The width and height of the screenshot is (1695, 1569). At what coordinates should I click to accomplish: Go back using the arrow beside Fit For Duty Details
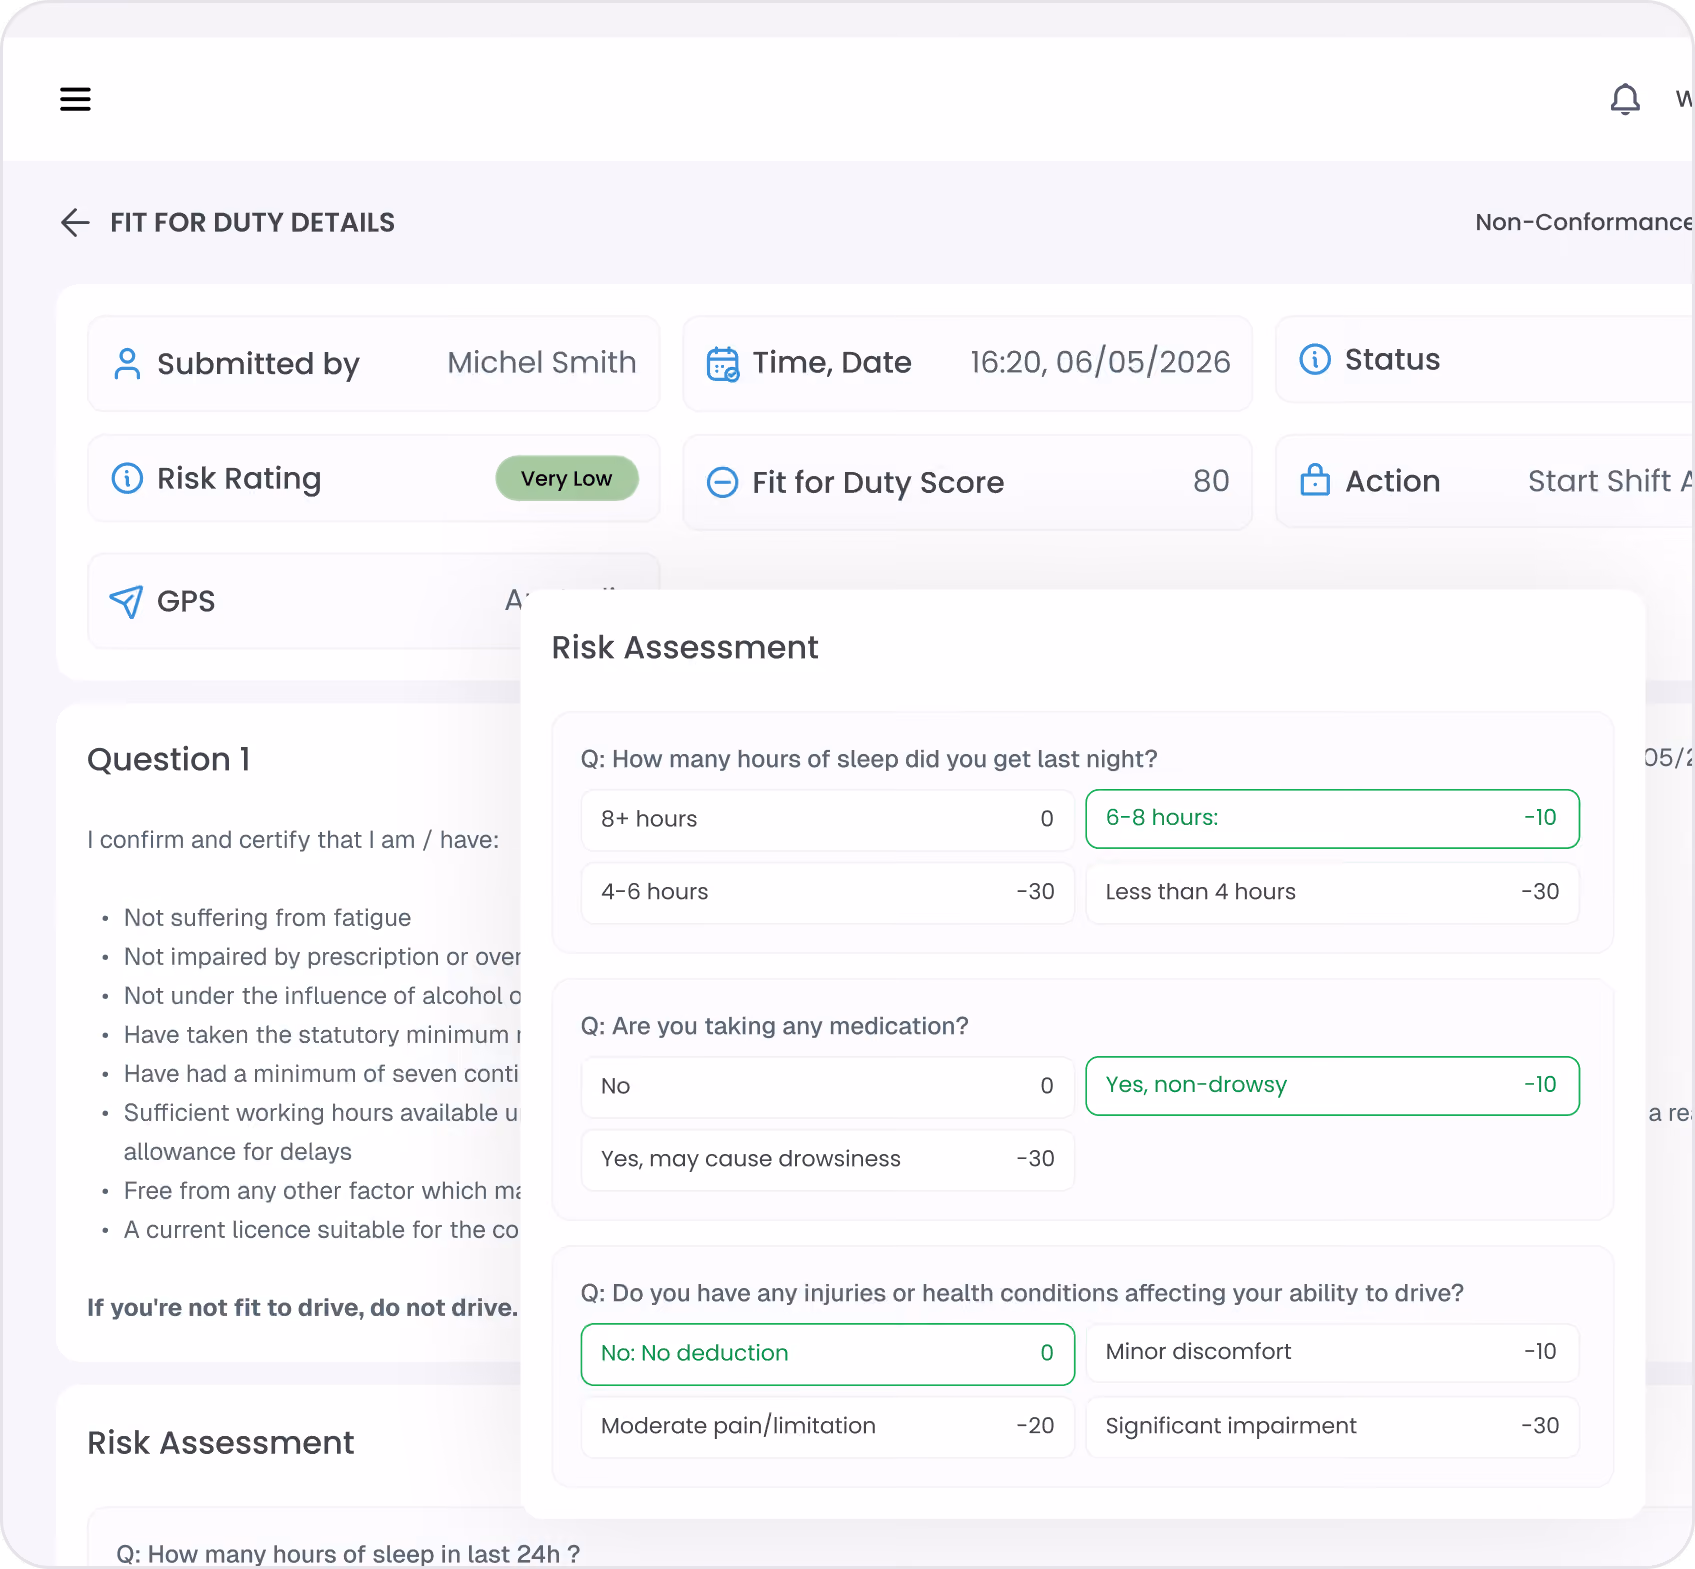click(x=75, y=222)
